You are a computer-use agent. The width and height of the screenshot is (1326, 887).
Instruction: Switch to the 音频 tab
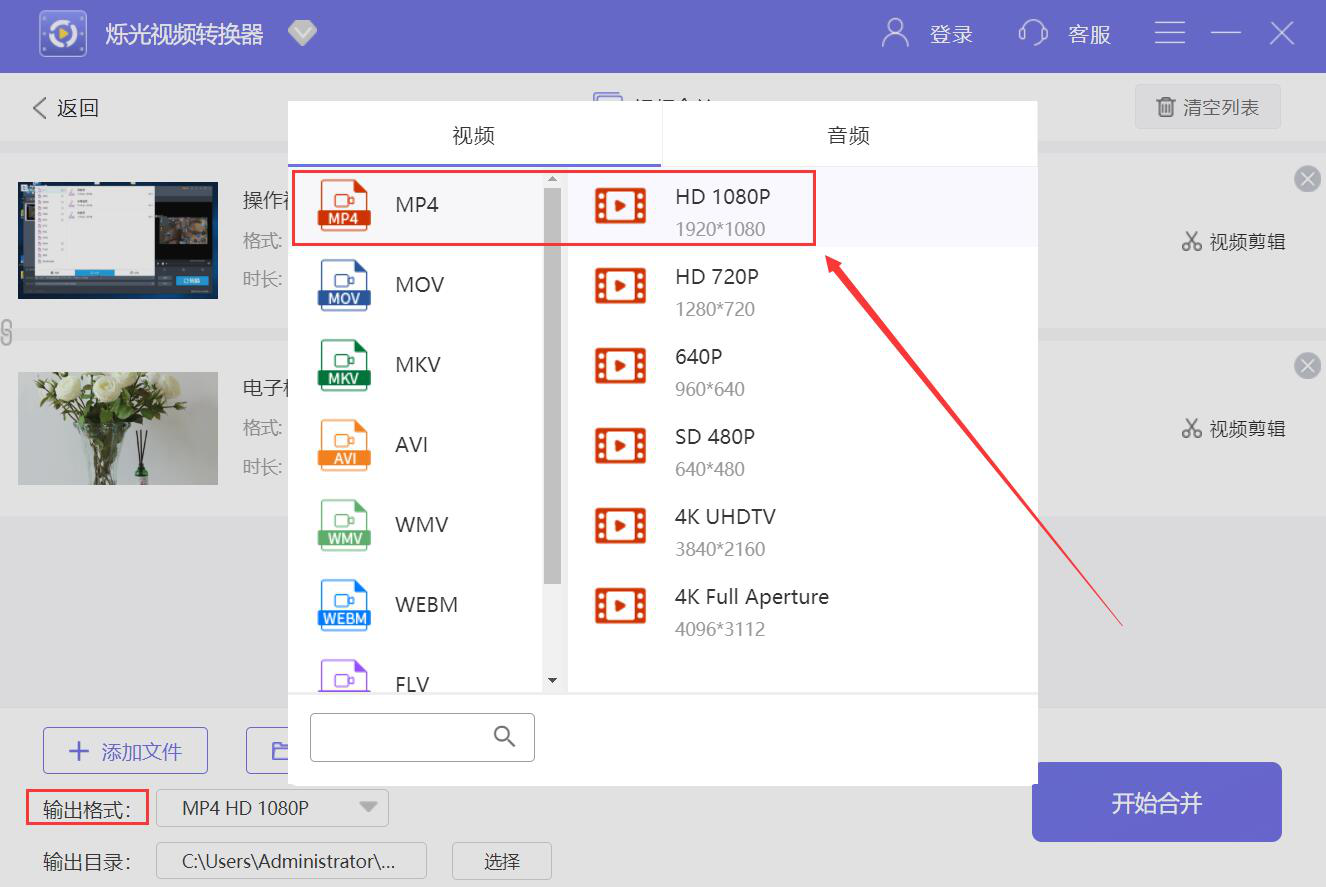click(x=849, y=135)
